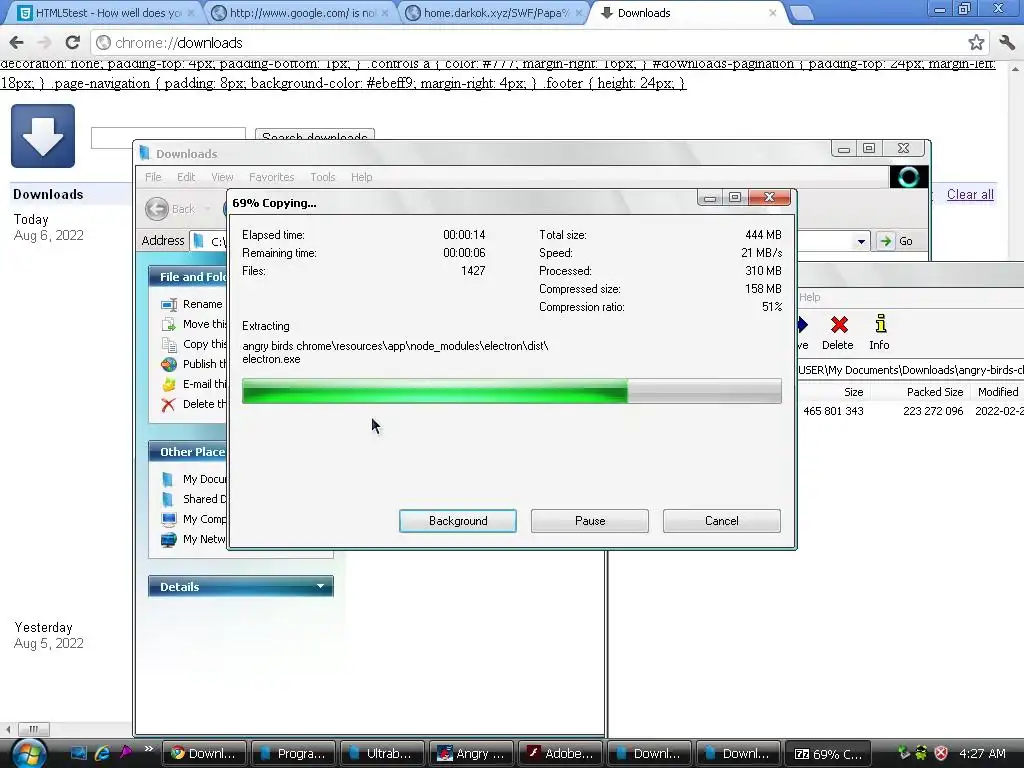This screenshot has width=1024, height=768.
Task: Open the Adobe taskbar button
Action: pos(560,753)
